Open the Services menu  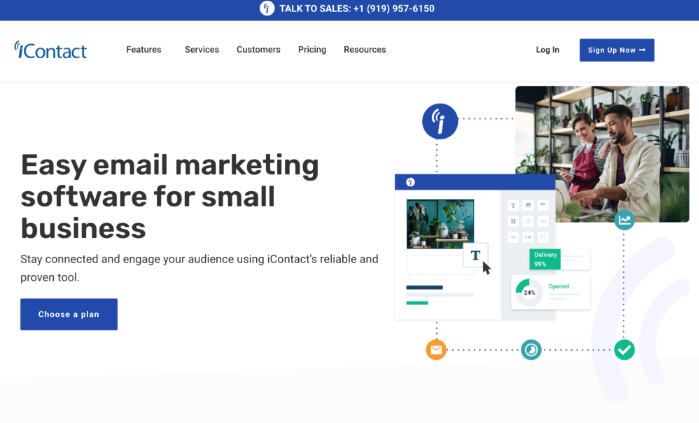click(202, 49)
